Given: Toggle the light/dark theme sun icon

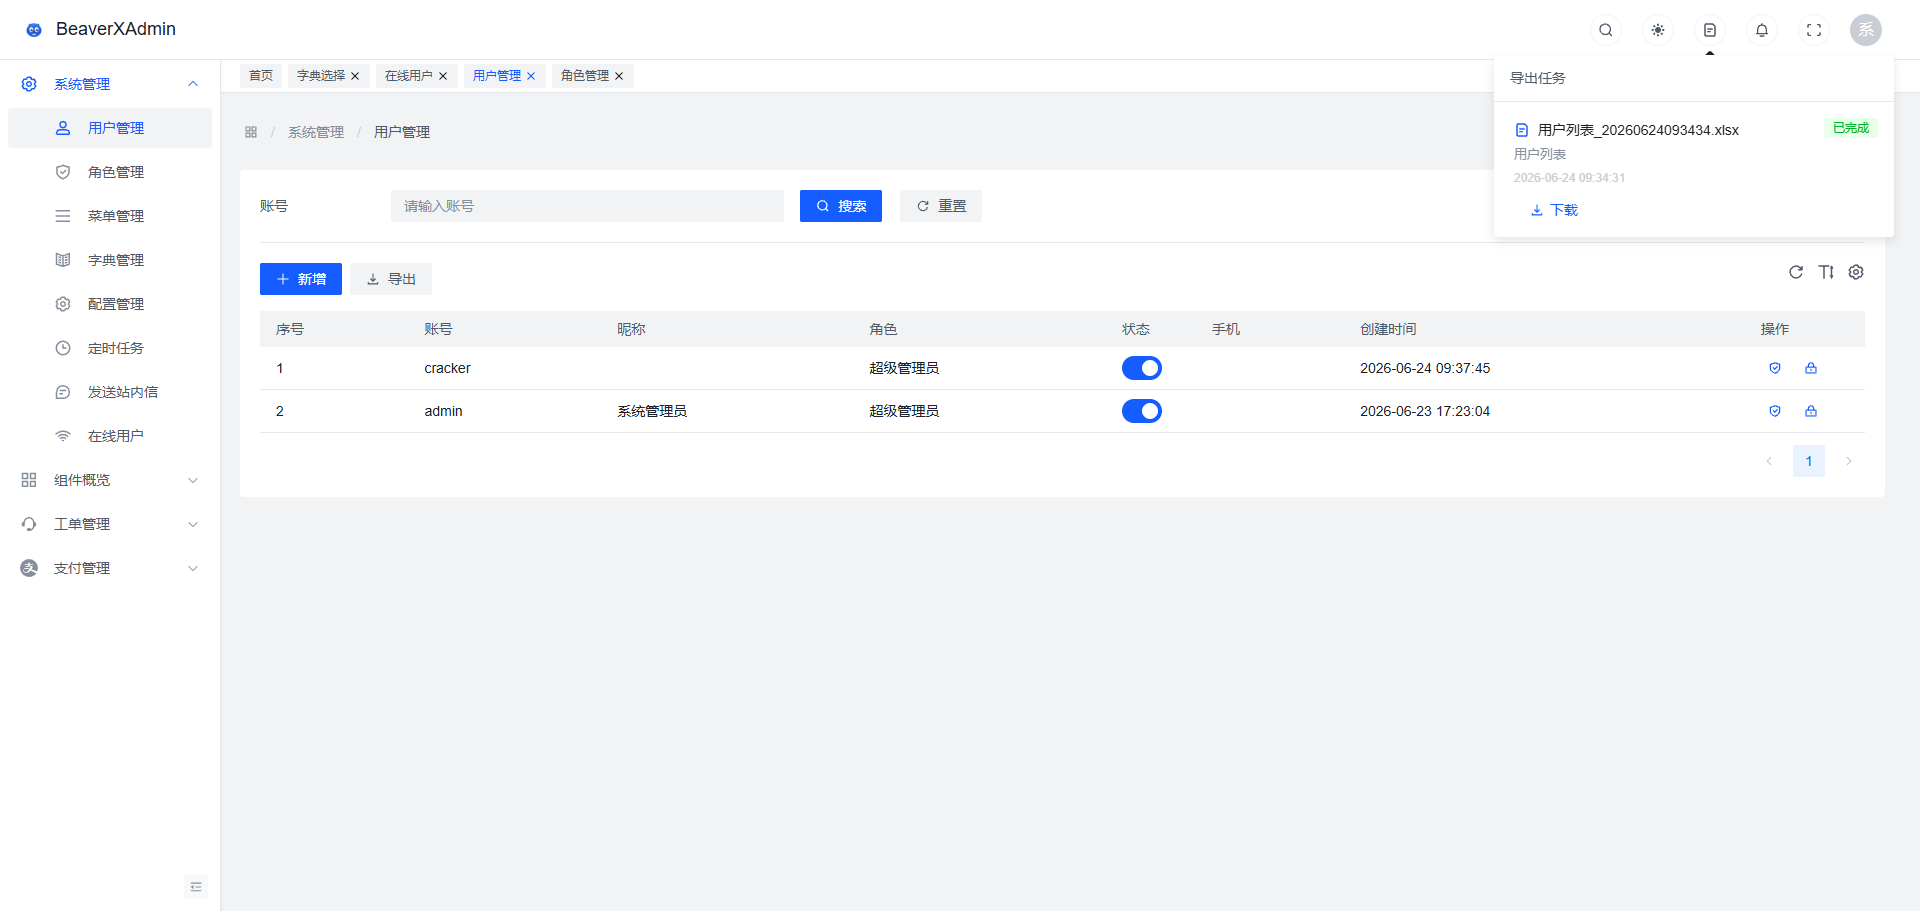Looking at the screenshot, I should click(x=1658, y=30).
